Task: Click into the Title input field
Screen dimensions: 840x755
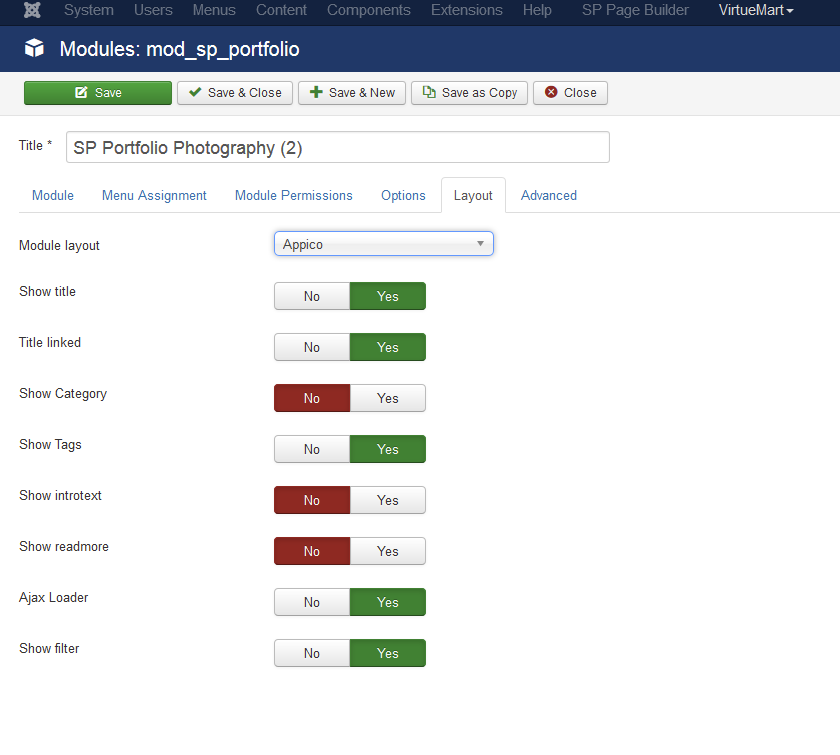Action: tap(337, 147)
